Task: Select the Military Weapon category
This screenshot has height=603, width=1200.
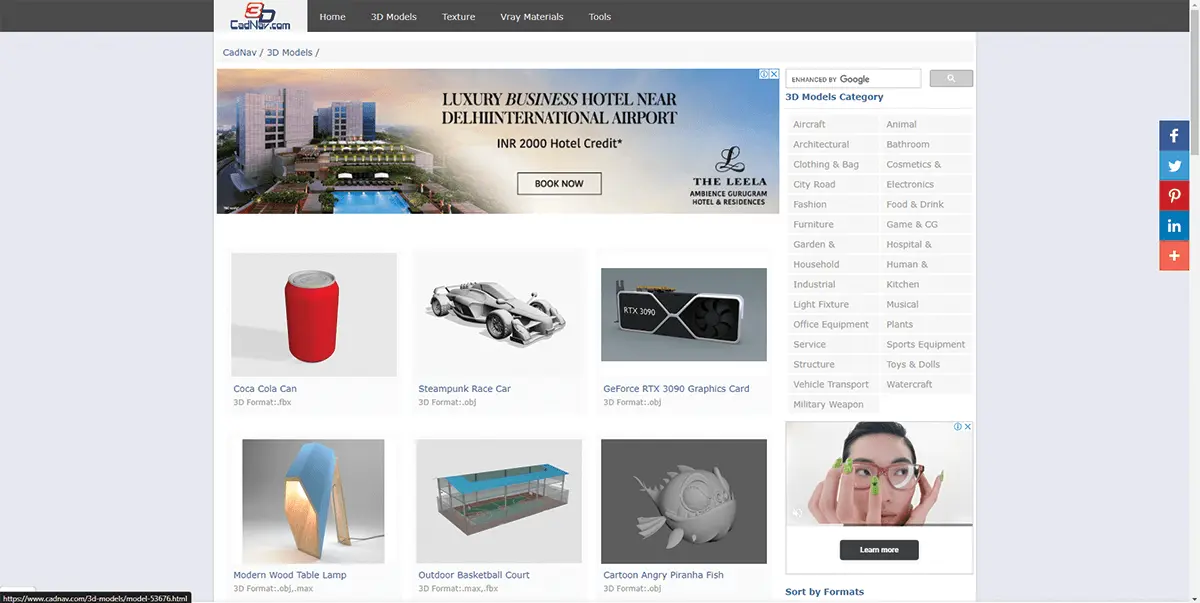Action: (828, 405)
